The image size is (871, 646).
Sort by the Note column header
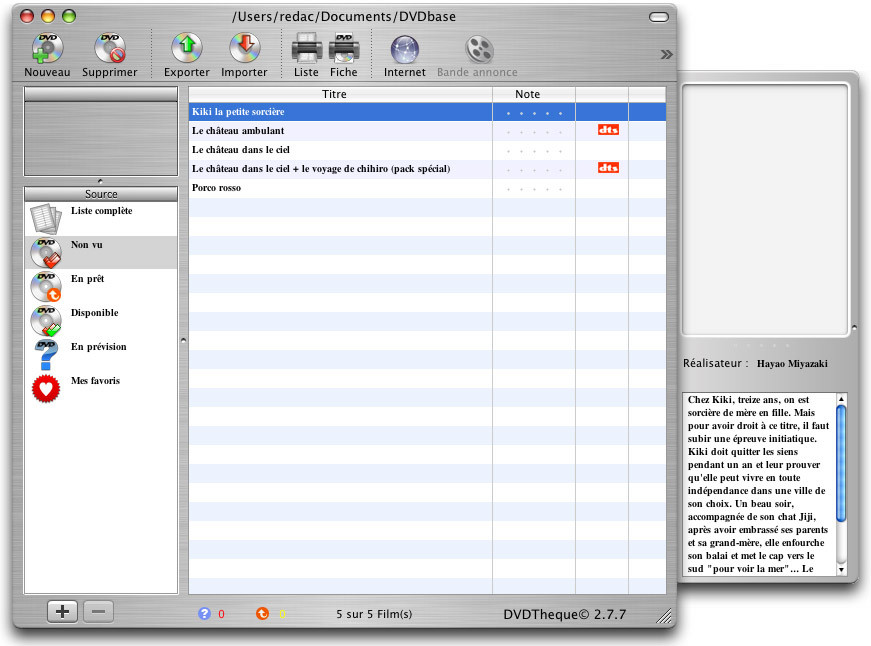pyautogui.click(x=528, y=94)
